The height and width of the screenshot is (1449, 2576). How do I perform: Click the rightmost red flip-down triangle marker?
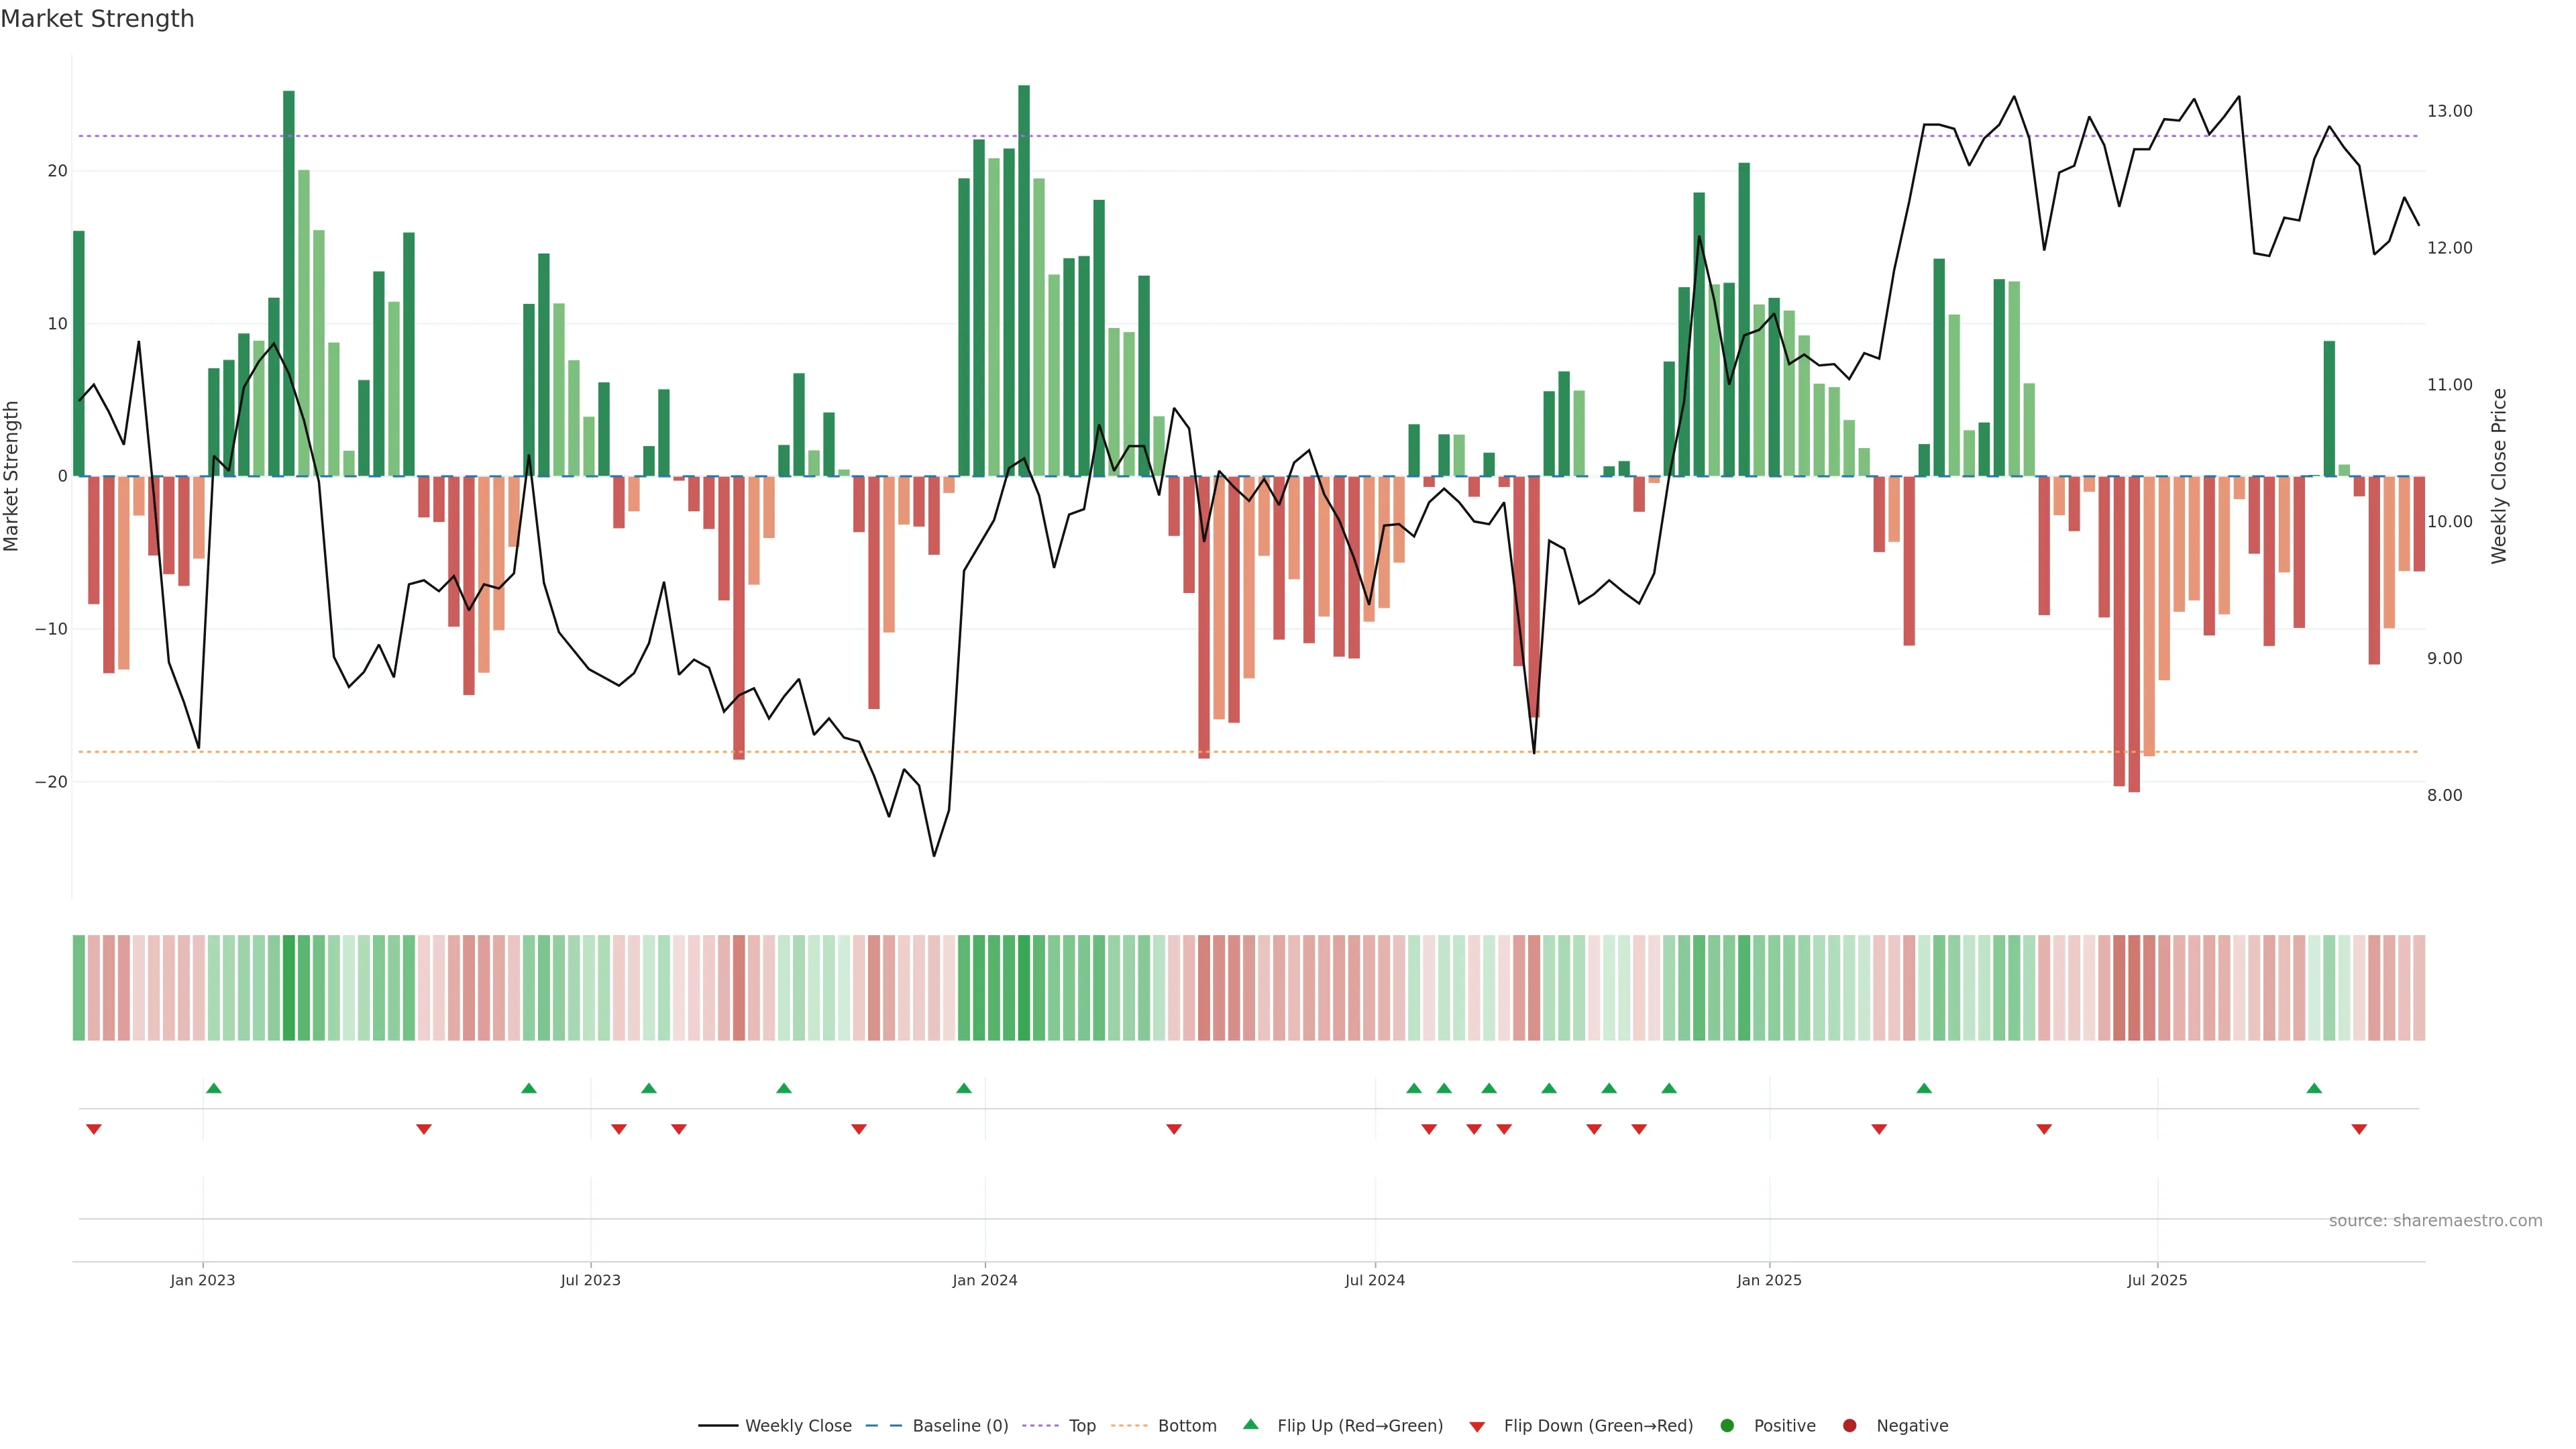(2359, 1129)
